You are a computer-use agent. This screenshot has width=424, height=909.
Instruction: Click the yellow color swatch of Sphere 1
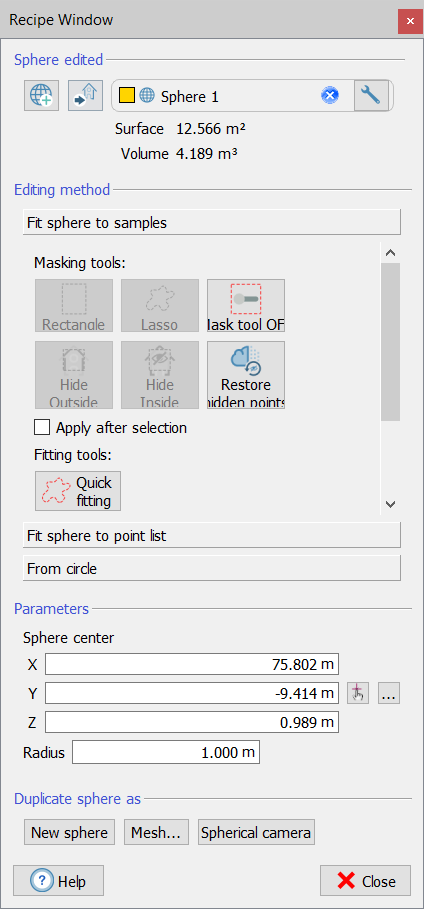[127, 96]
